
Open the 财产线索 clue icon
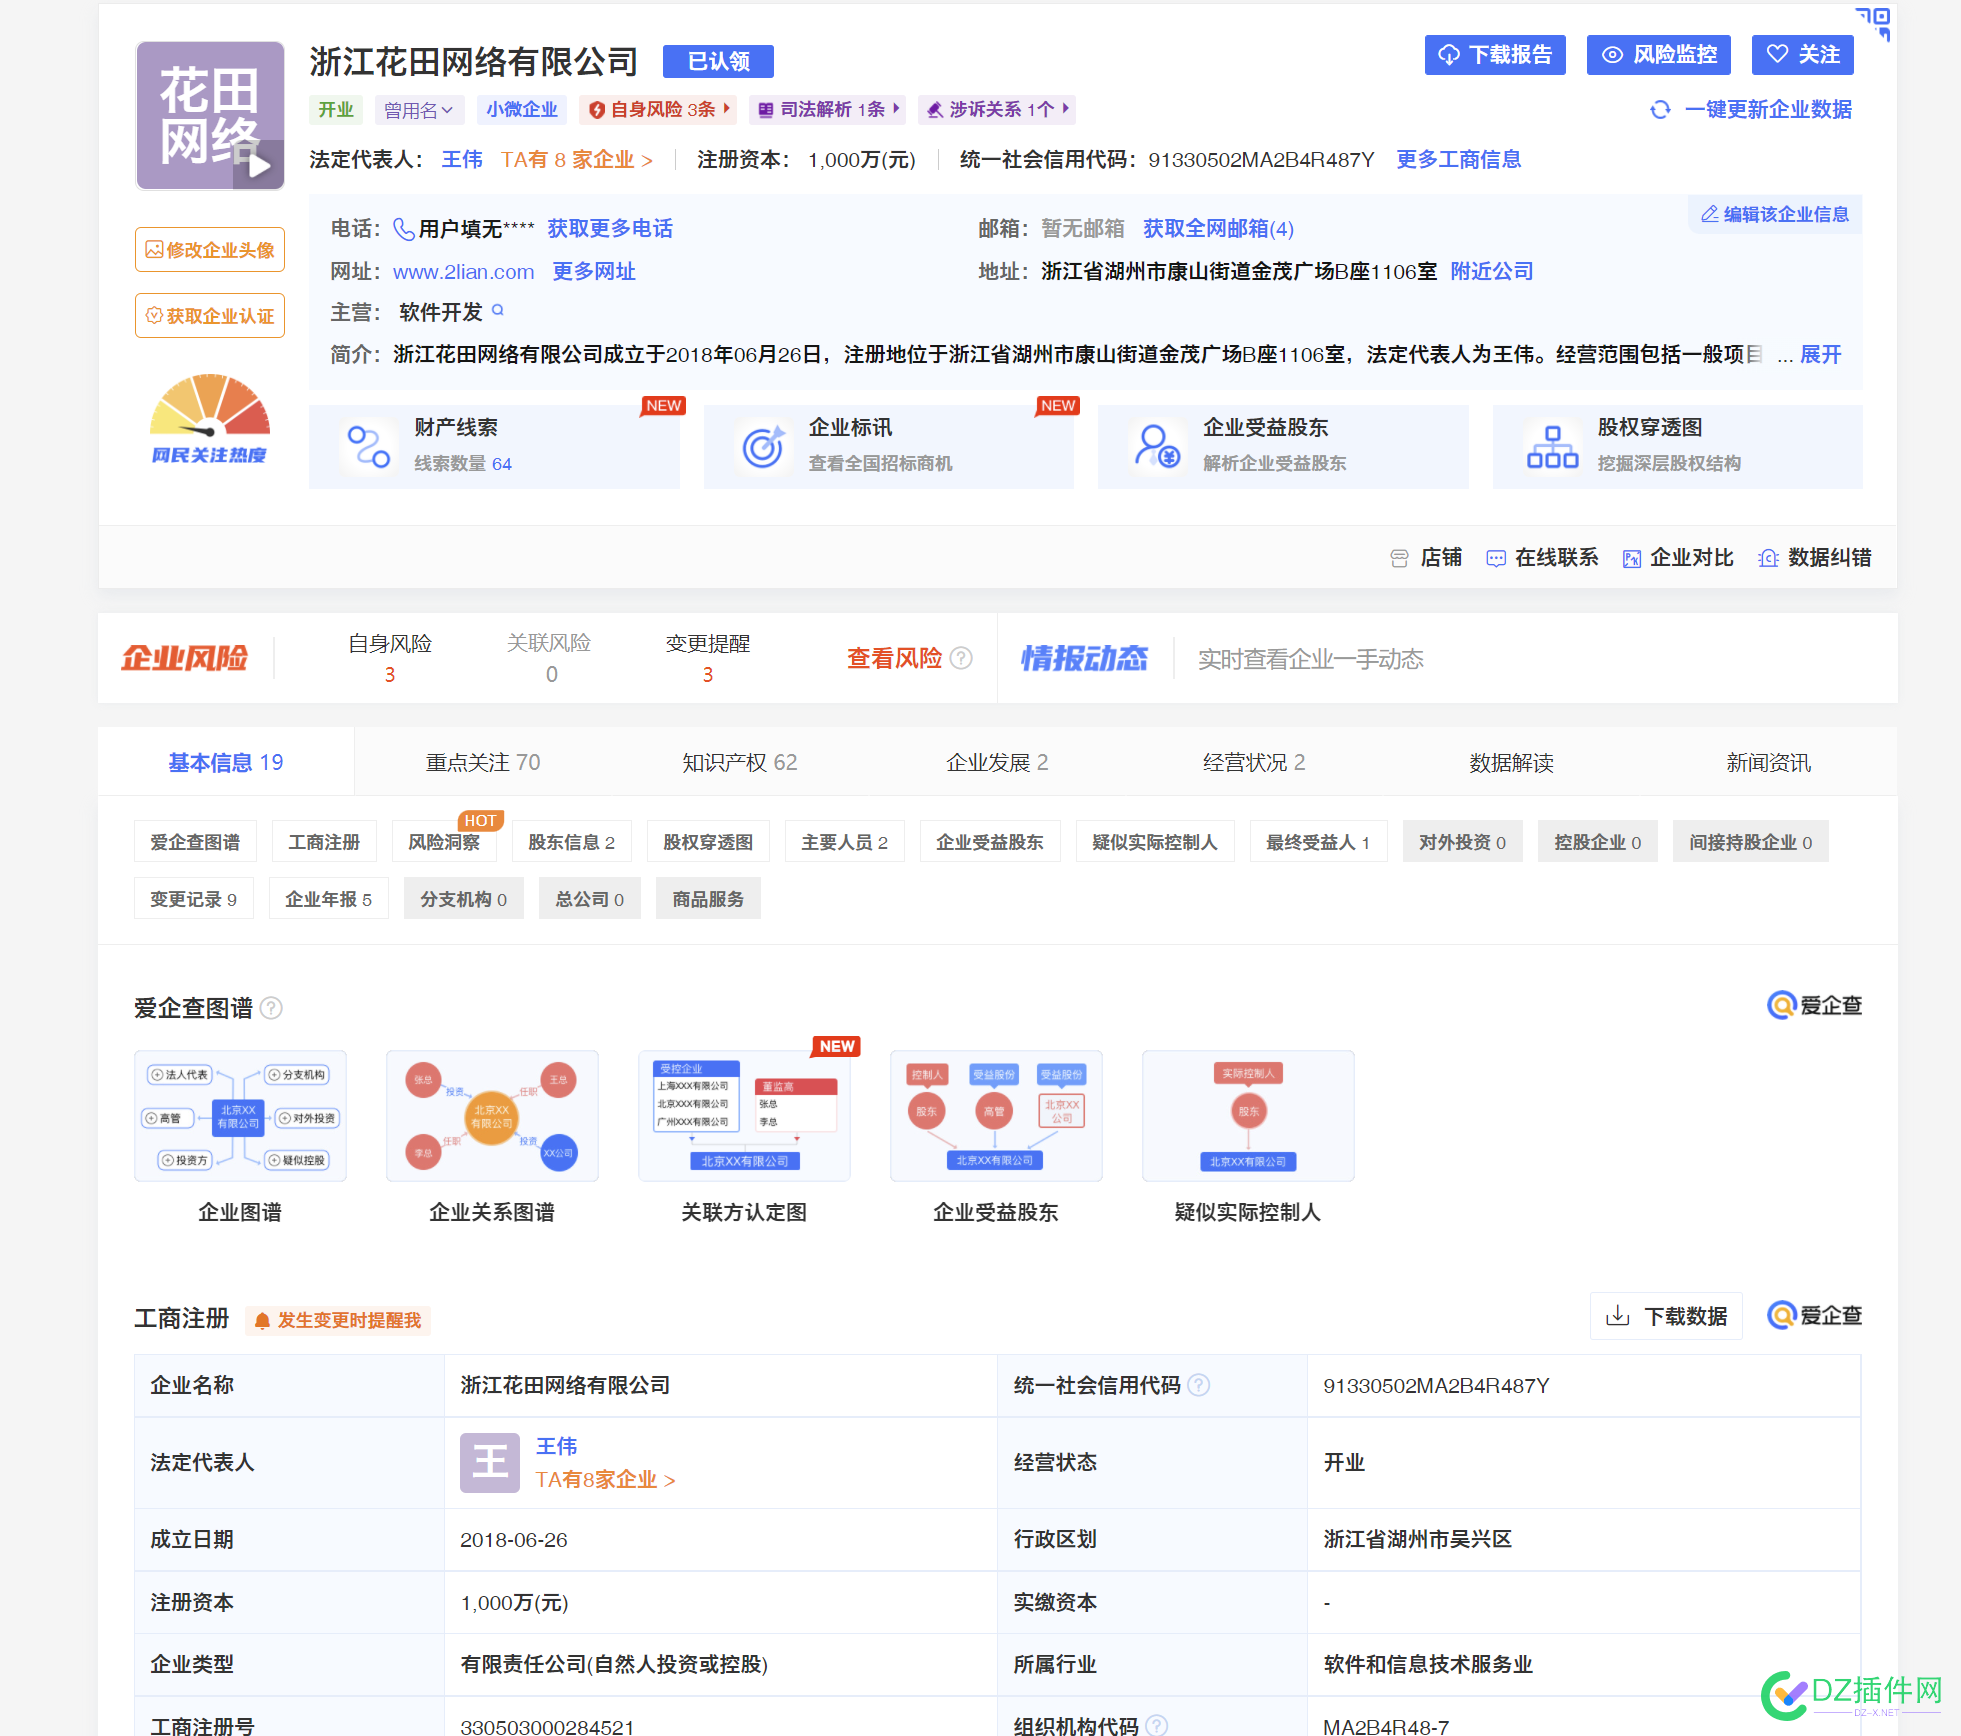pos(369,447)
